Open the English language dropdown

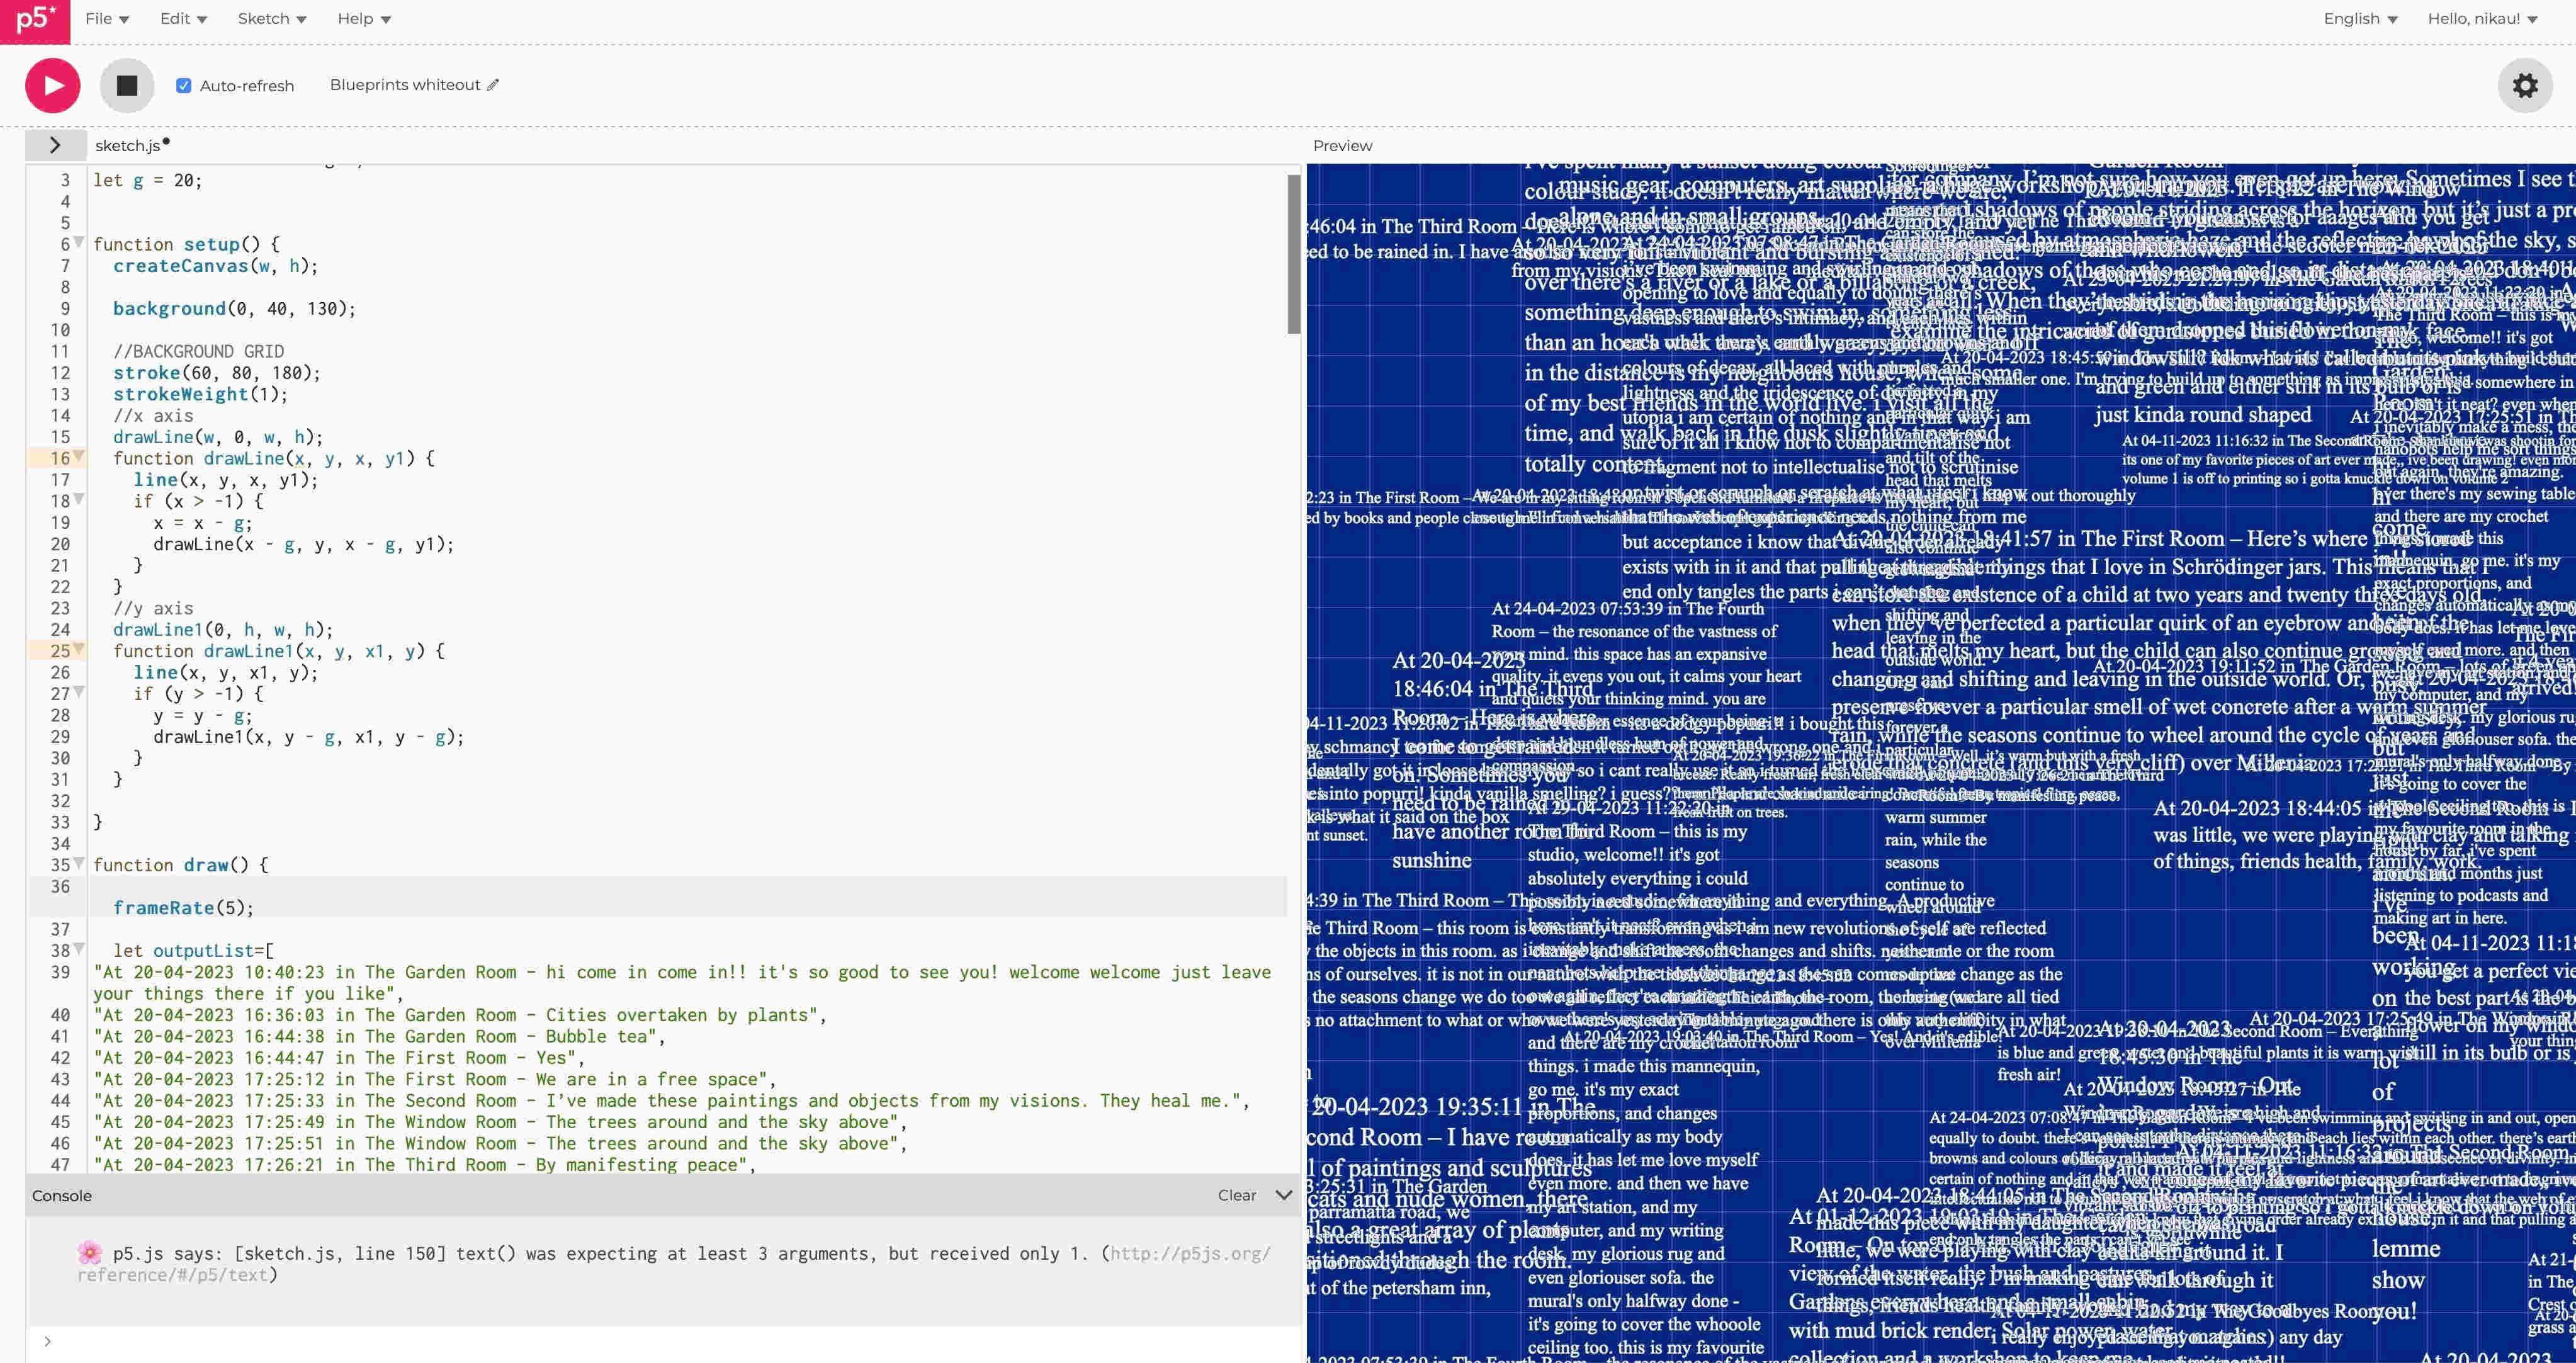pyautogui.click(x=2360, y=19)
